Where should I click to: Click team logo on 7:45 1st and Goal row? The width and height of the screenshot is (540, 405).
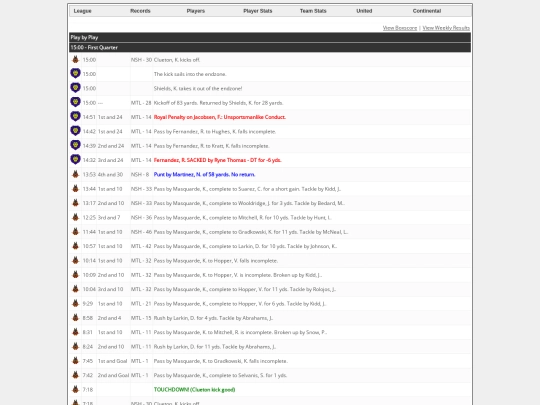(75, 361)
